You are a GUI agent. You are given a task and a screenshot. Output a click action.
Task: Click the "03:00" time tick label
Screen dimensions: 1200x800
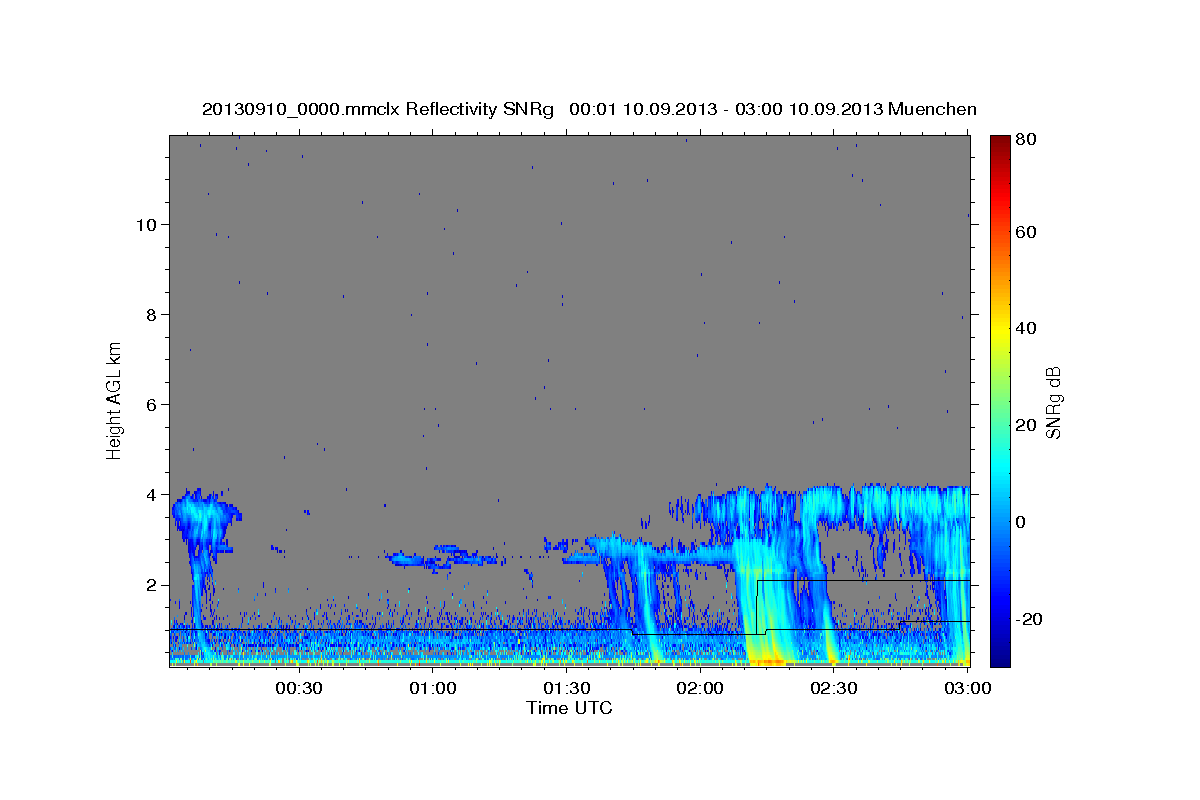click(x=967, y=688)
